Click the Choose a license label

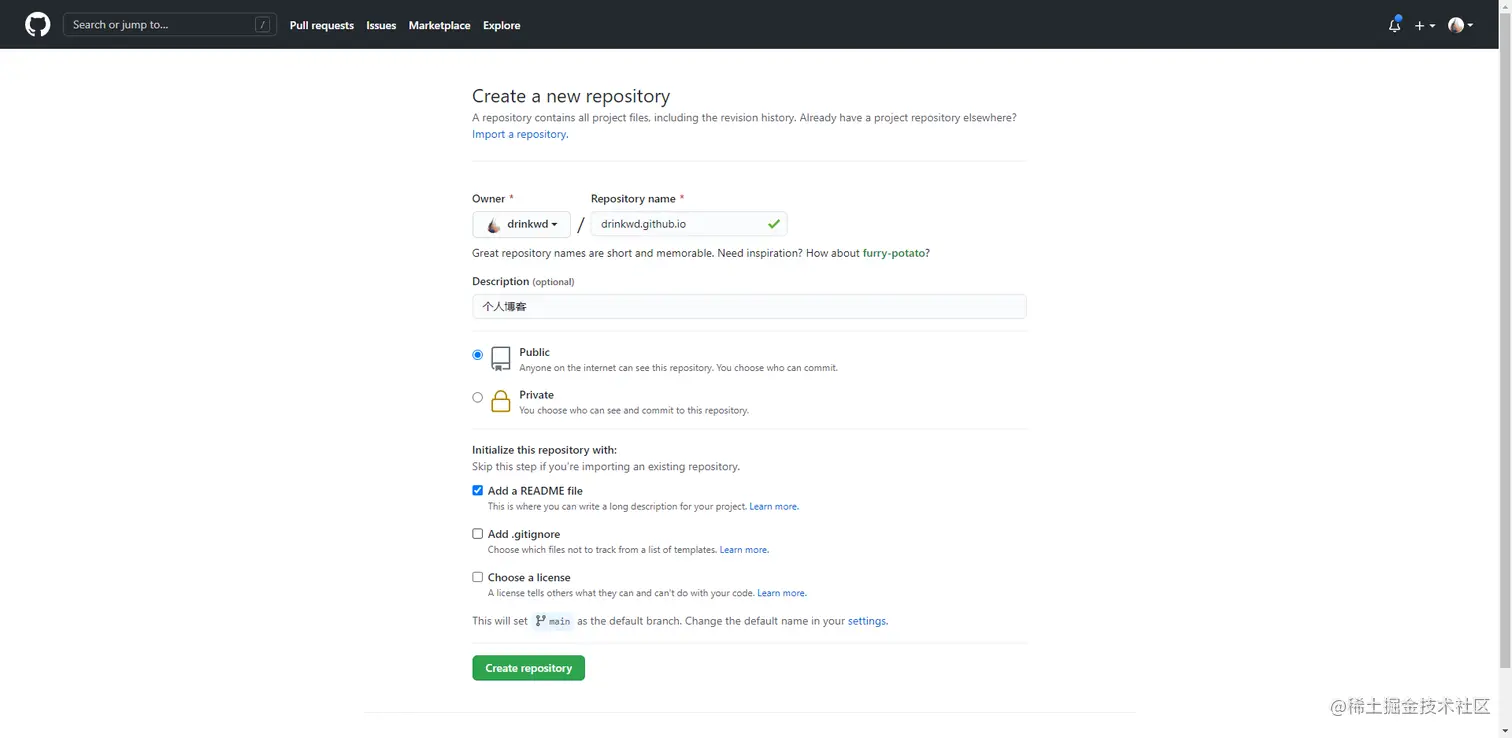pos(529,577)
